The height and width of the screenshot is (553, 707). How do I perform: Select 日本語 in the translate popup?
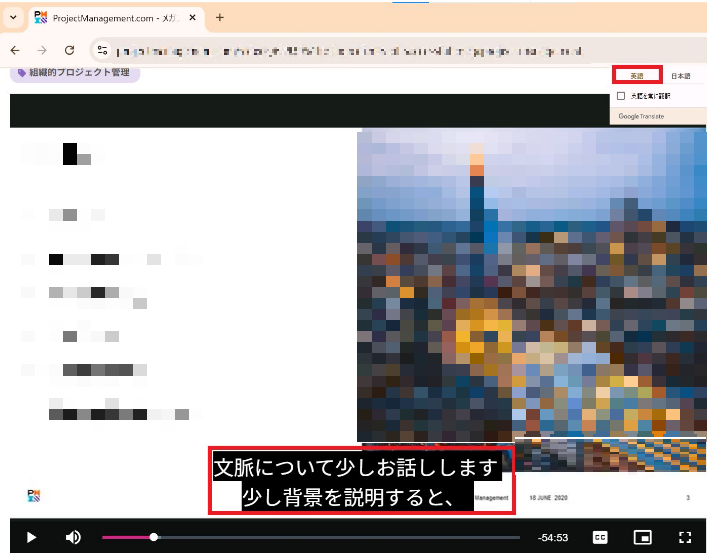[680, 76]
